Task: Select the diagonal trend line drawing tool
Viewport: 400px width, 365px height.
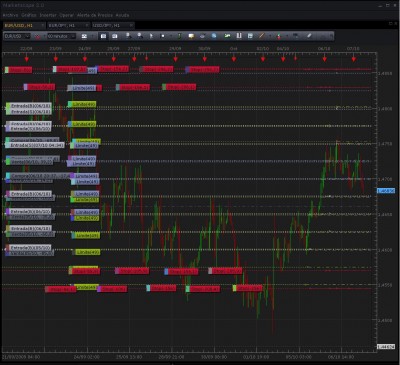Action: 262,36
